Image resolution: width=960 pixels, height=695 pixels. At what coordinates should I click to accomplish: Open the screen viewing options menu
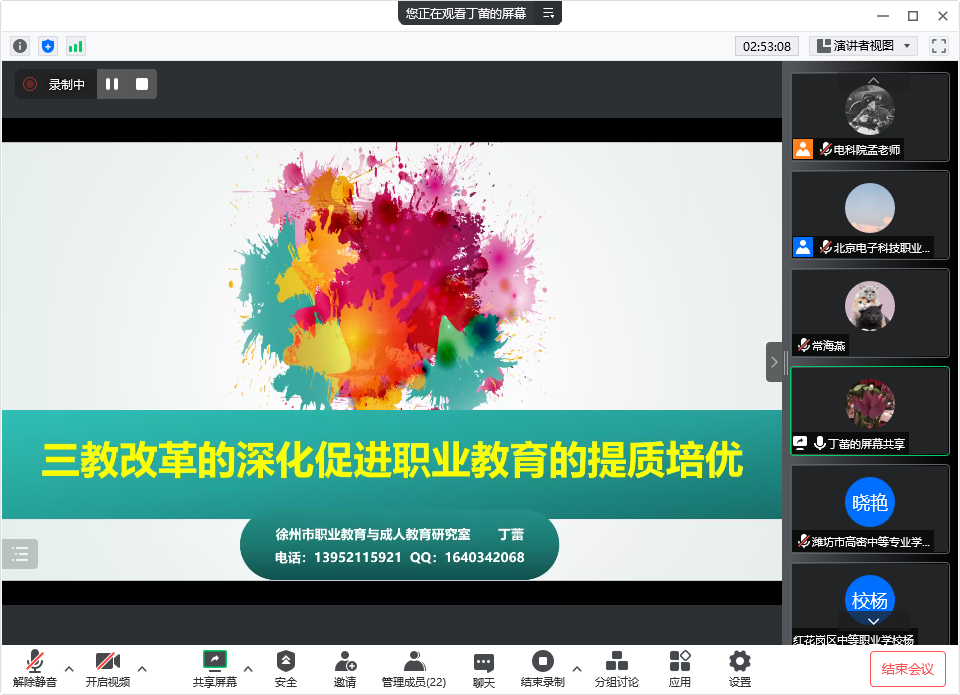[548, 13]
